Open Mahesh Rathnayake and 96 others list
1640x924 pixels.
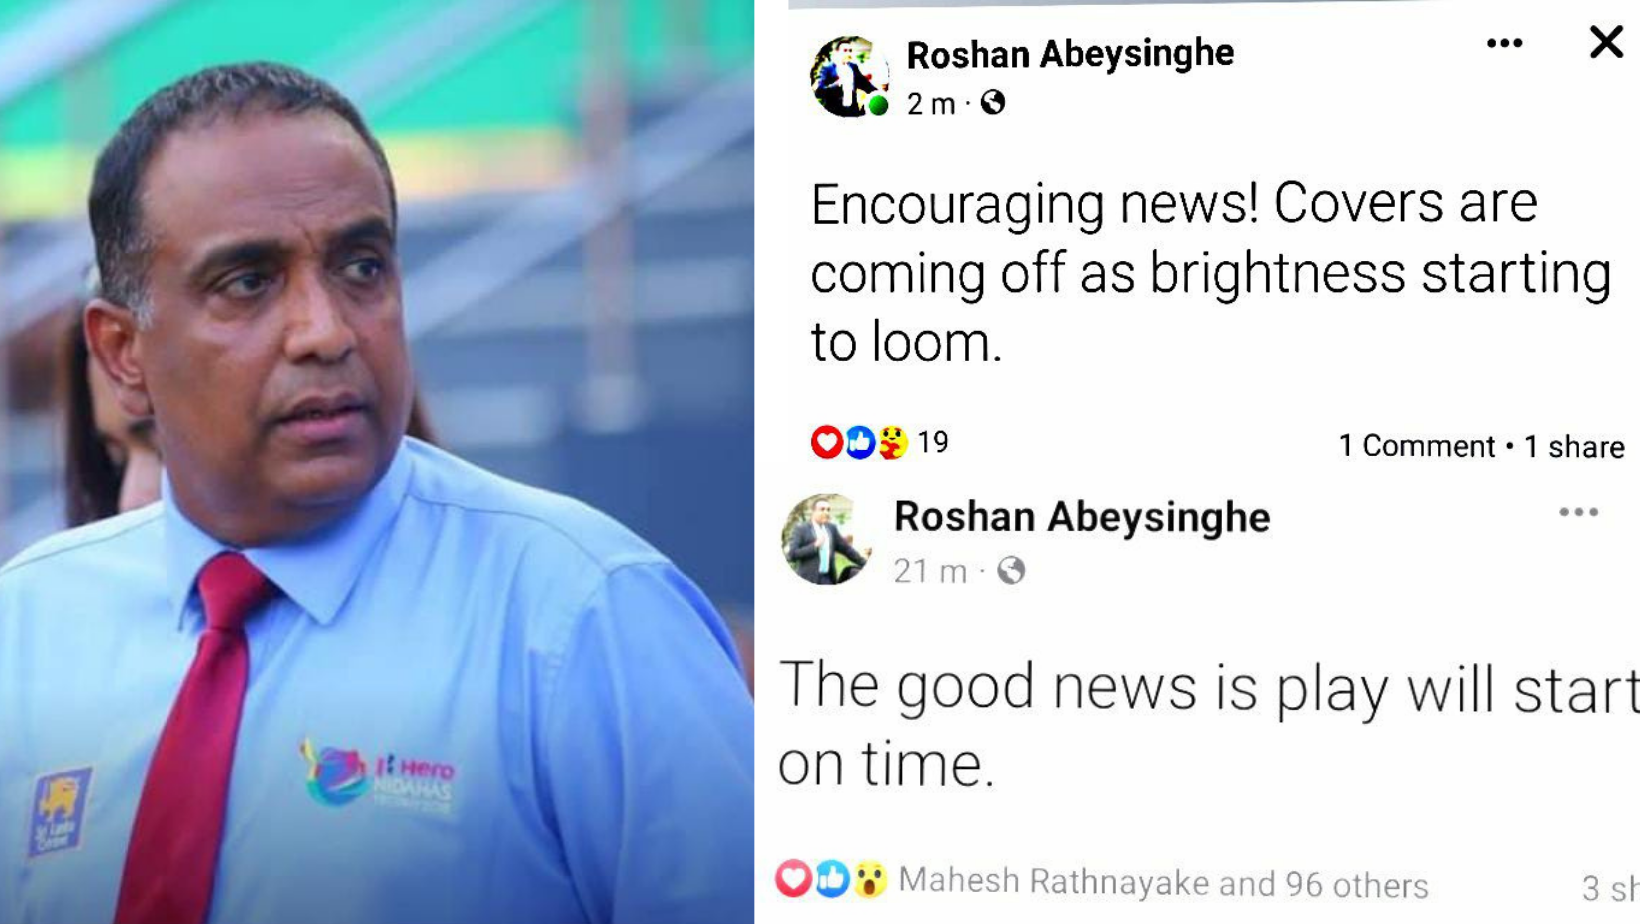click(x=1163, y=883)
